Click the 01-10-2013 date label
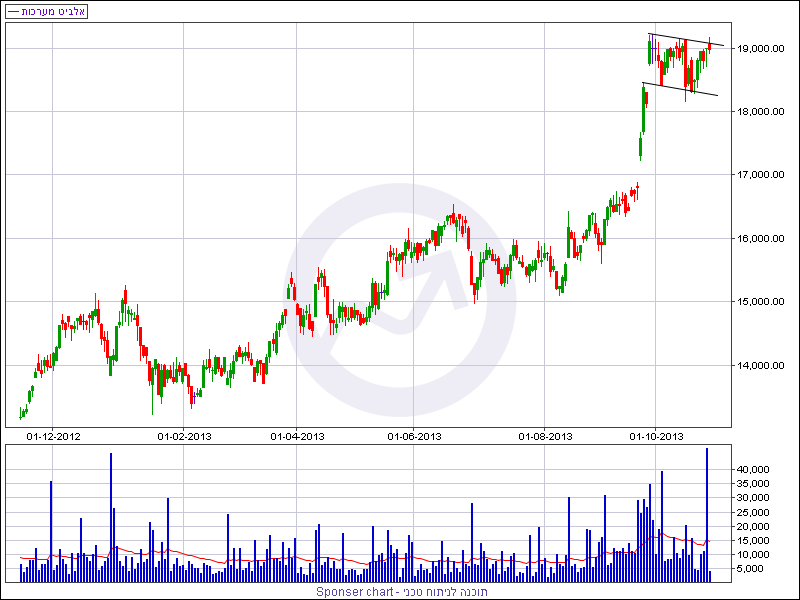 tap(656, 437)
